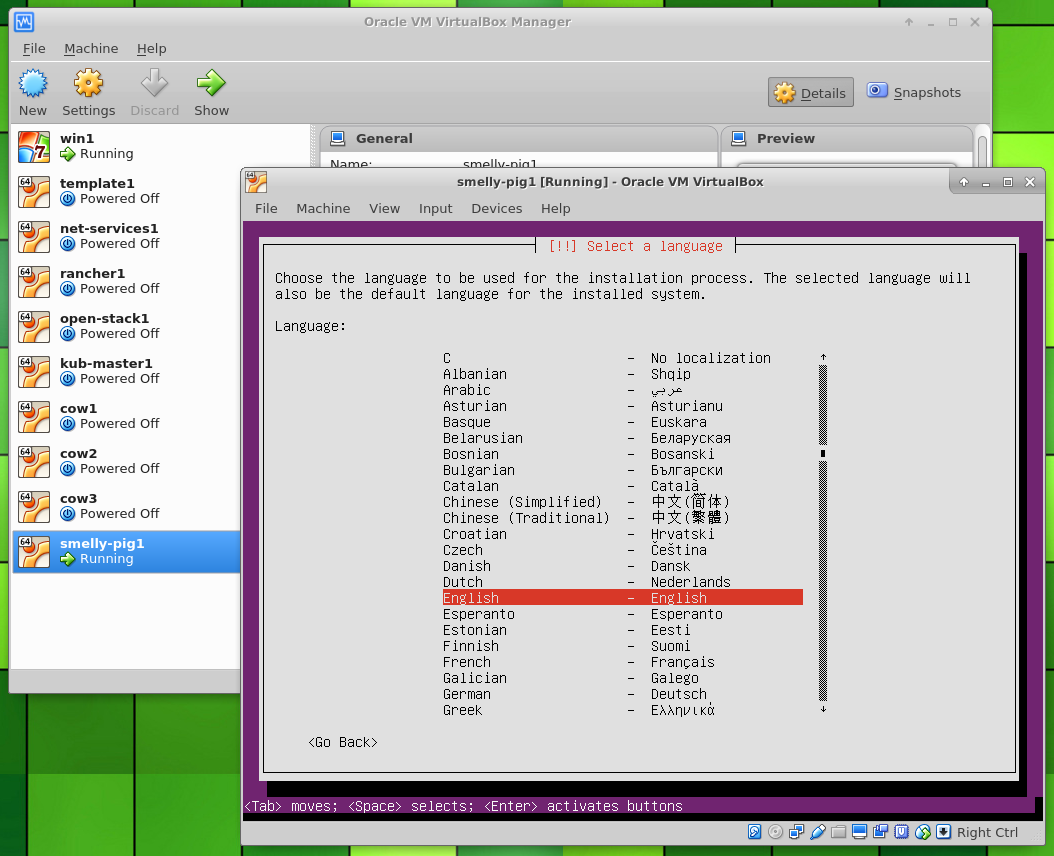Select Danish in the language list
The image size is (1054, 856).
(x=622, y=566)
